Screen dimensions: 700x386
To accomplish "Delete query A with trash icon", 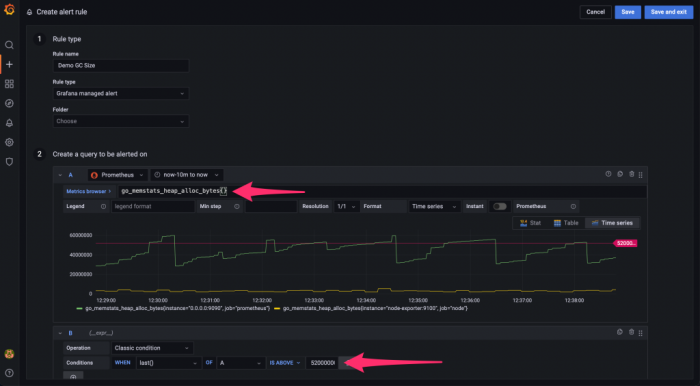I will pyautogui.click(x=631, y=174).
